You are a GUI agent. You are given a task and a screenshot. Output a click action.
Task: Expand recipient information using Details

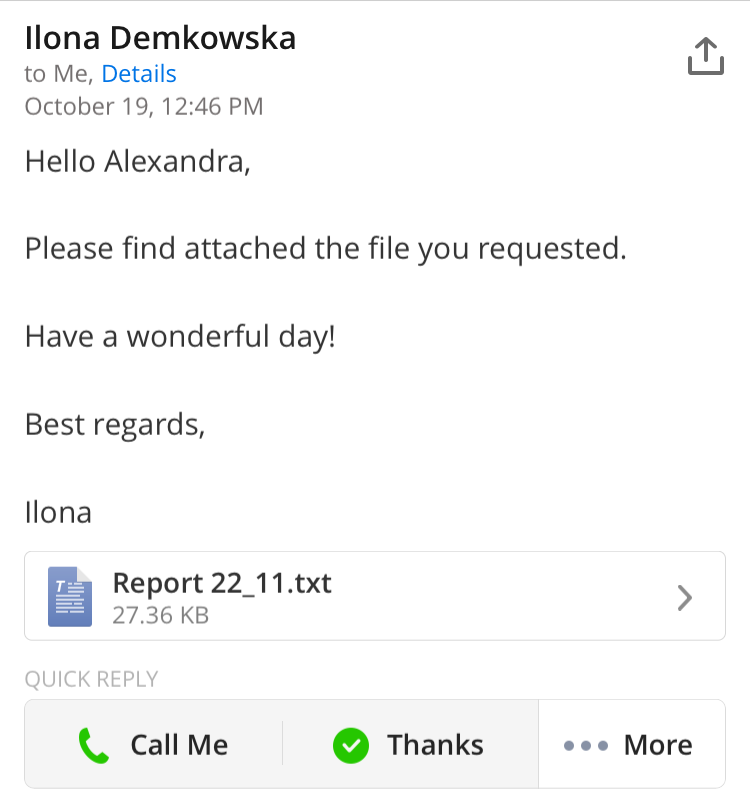click(x=139, y=74)
